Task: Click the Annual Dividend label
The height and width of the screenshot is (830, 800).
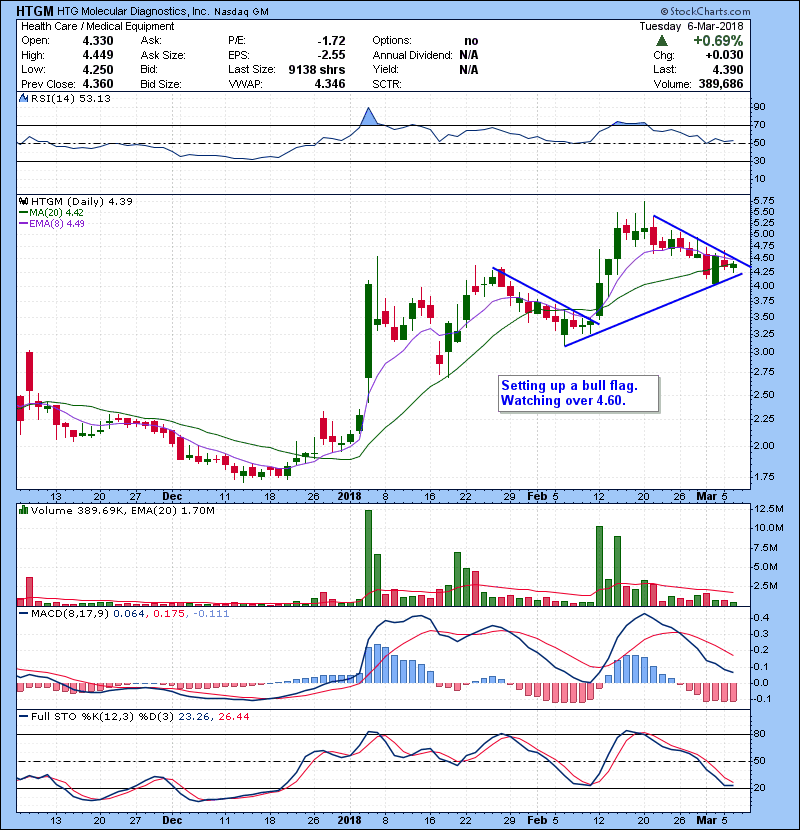Action: pos(412,55)
